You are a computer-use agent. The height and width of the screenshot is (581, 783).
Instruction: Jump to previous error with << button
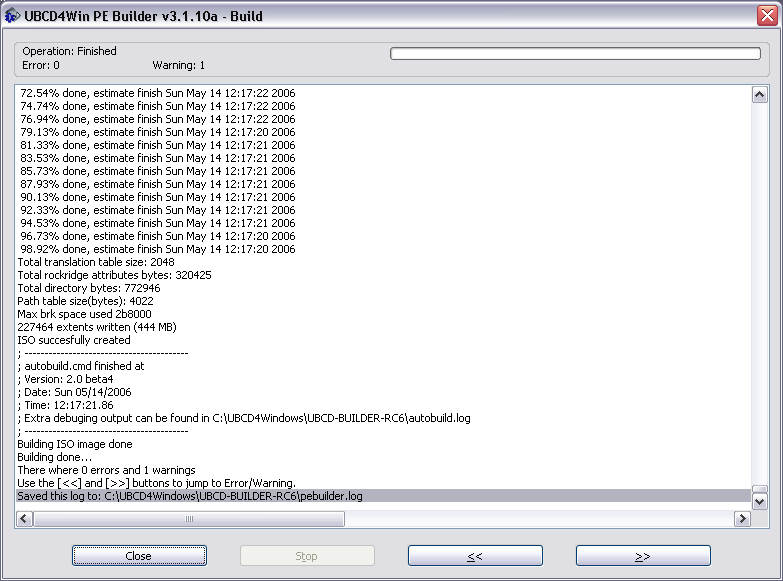point(475,556)
